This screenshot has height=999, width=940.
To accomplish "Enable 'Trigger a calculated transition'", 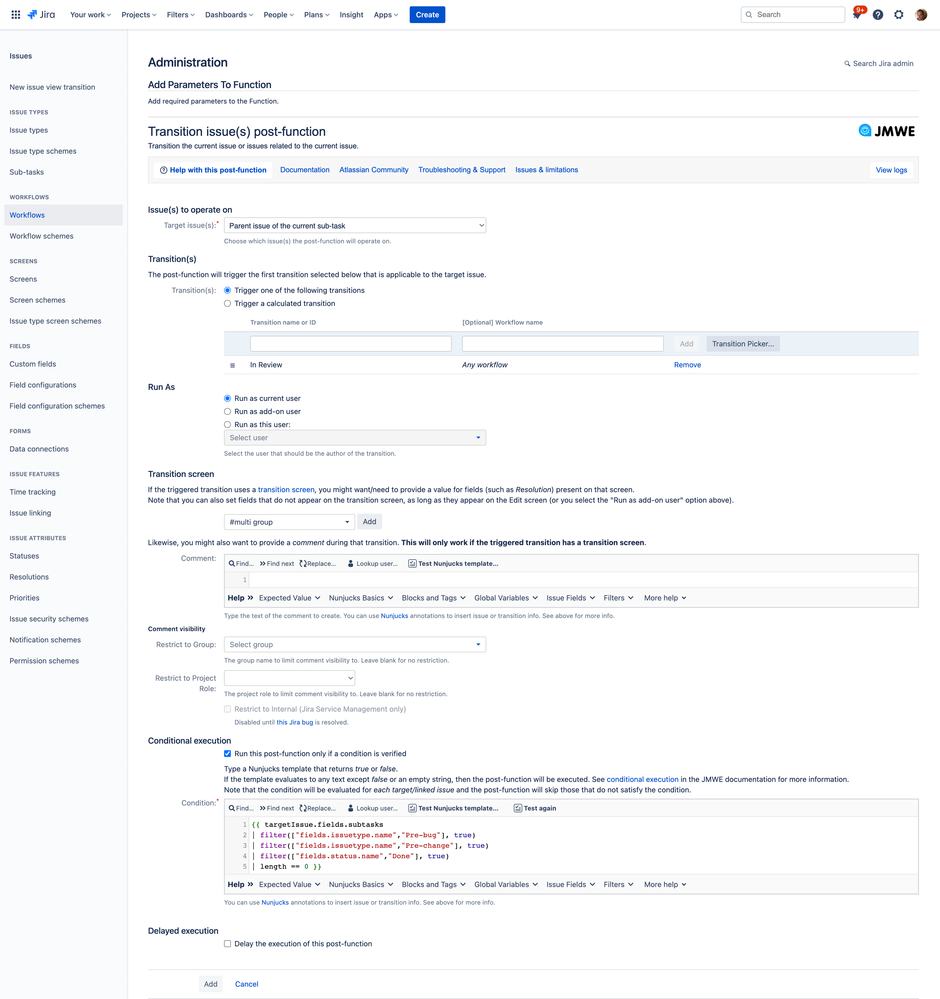I will click(x=227, y=303).
